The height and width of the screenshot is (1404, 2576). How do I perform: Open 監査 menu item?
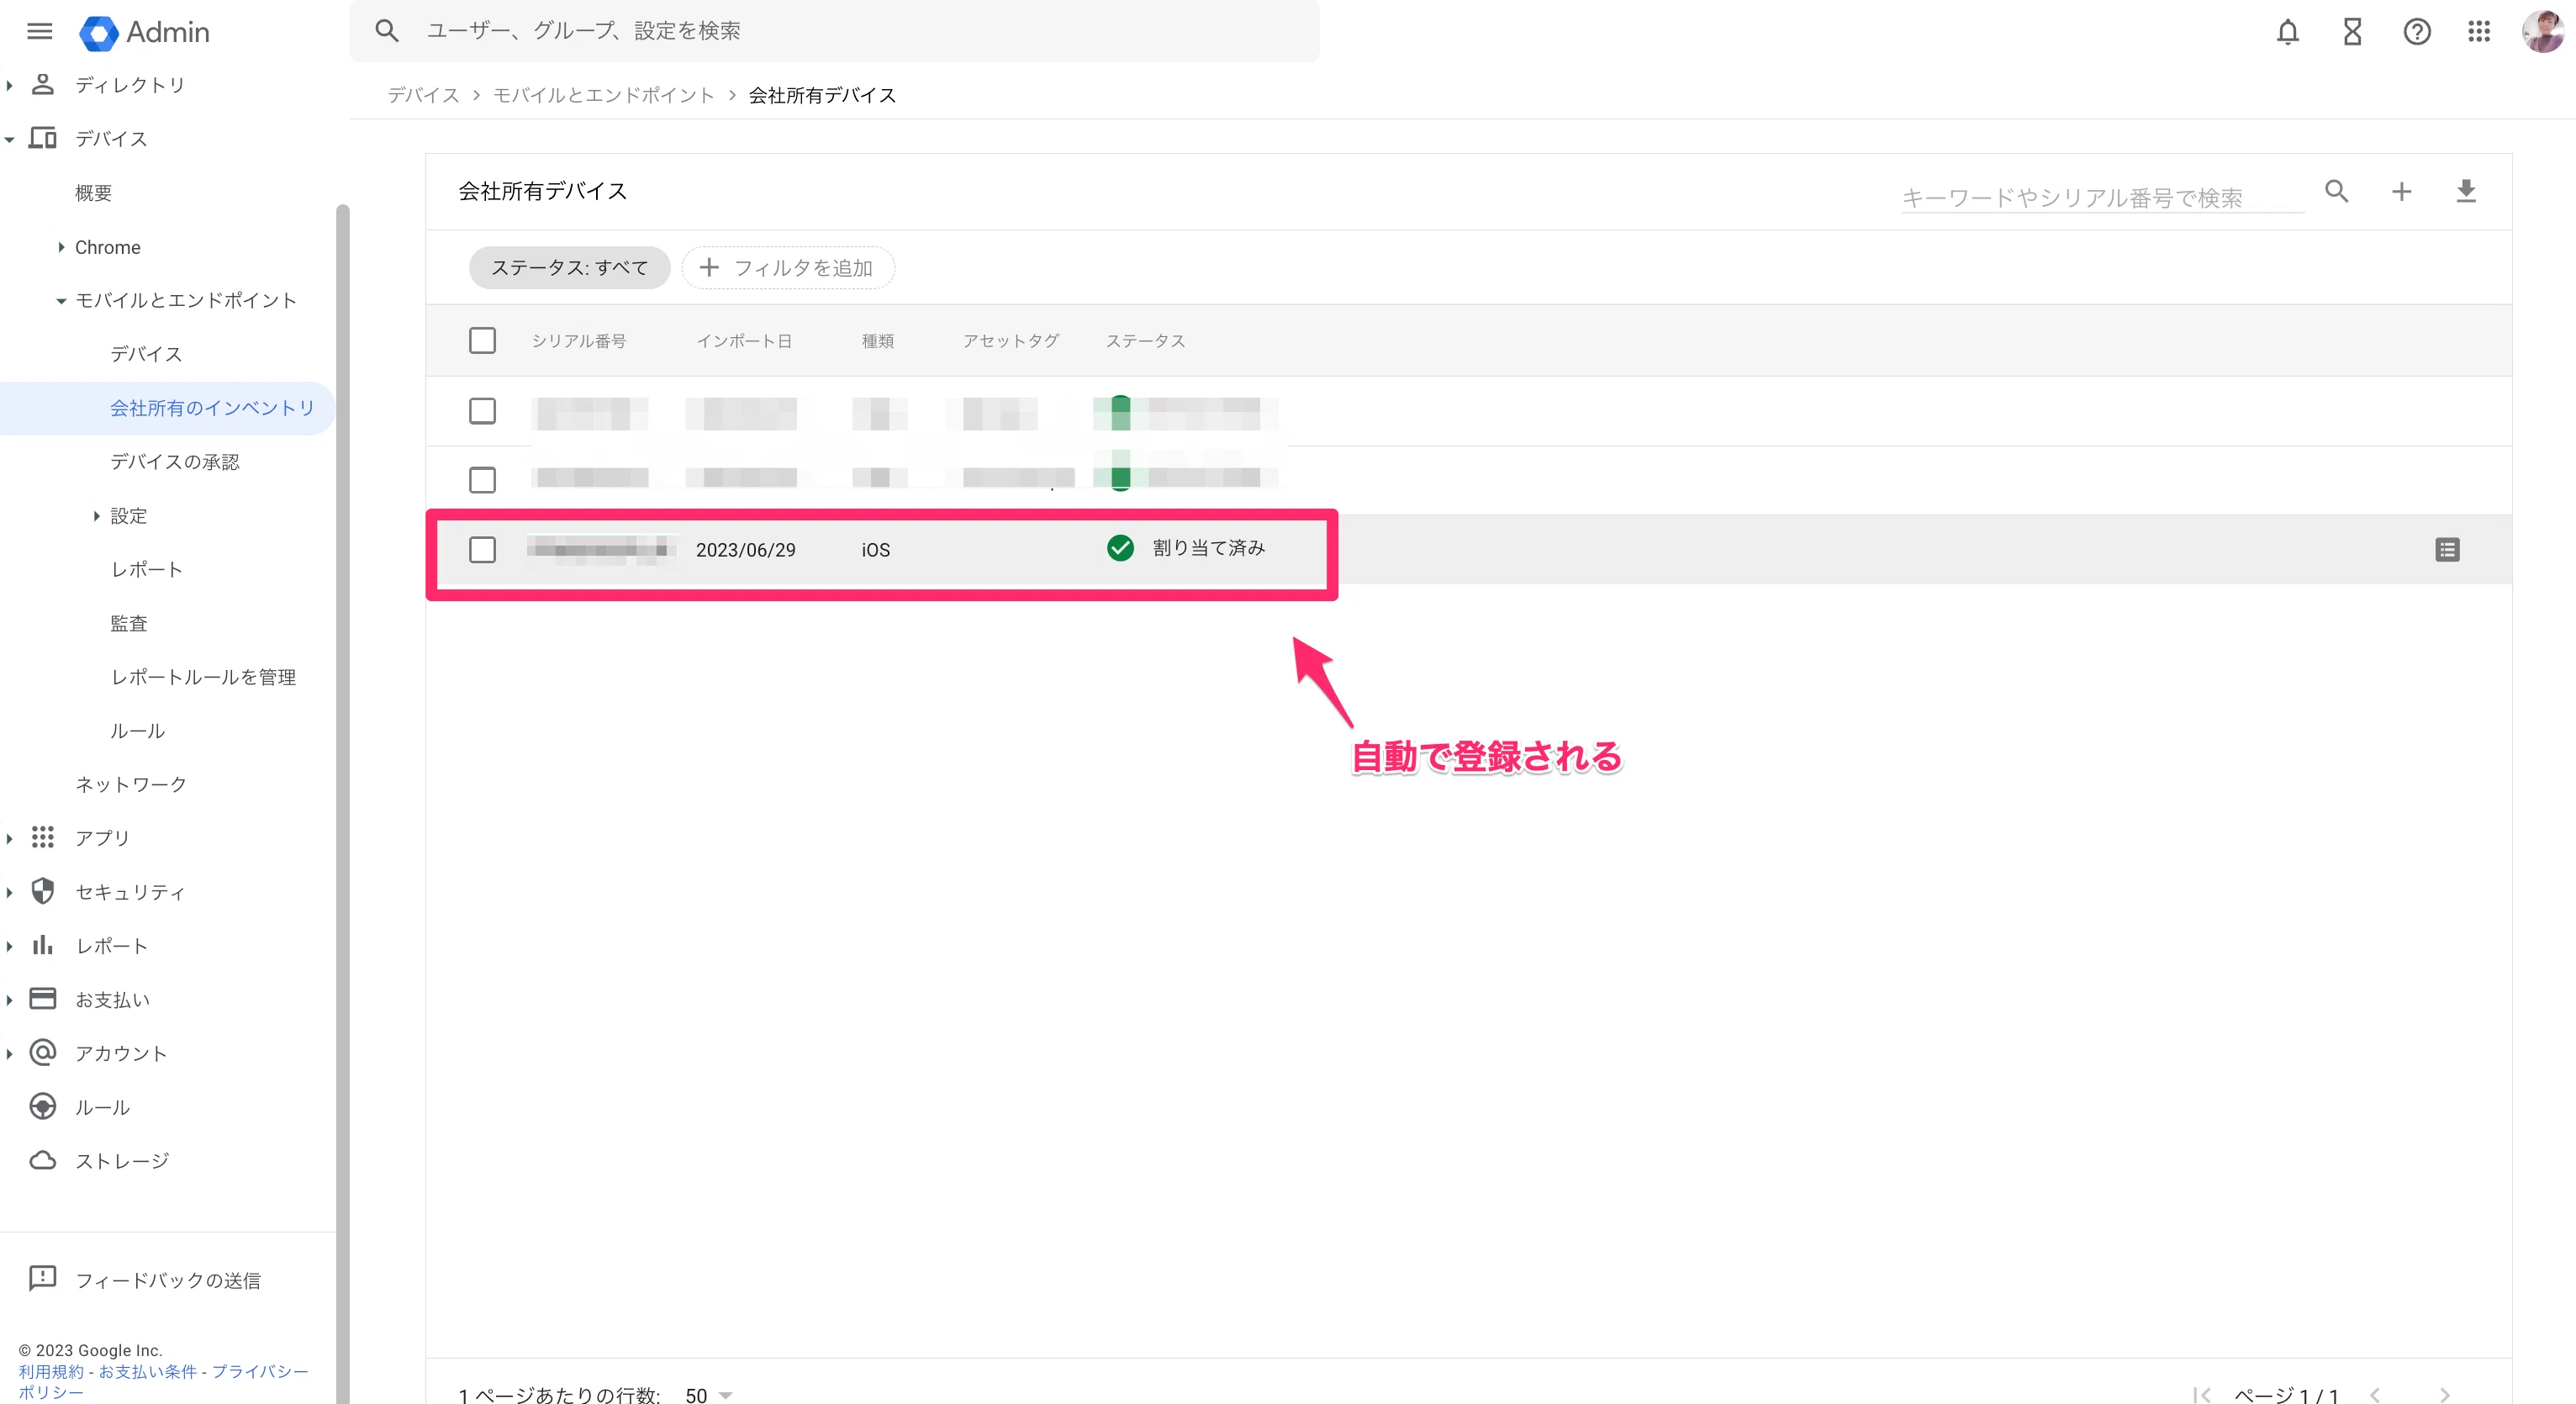pyautogui.click(x=129, y=623)
